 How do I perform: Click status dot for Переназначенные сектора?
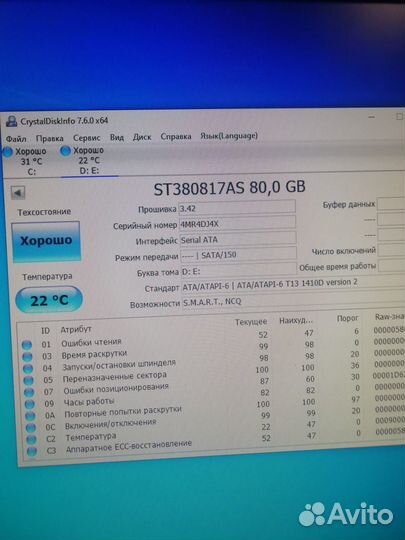click(29, 381)
